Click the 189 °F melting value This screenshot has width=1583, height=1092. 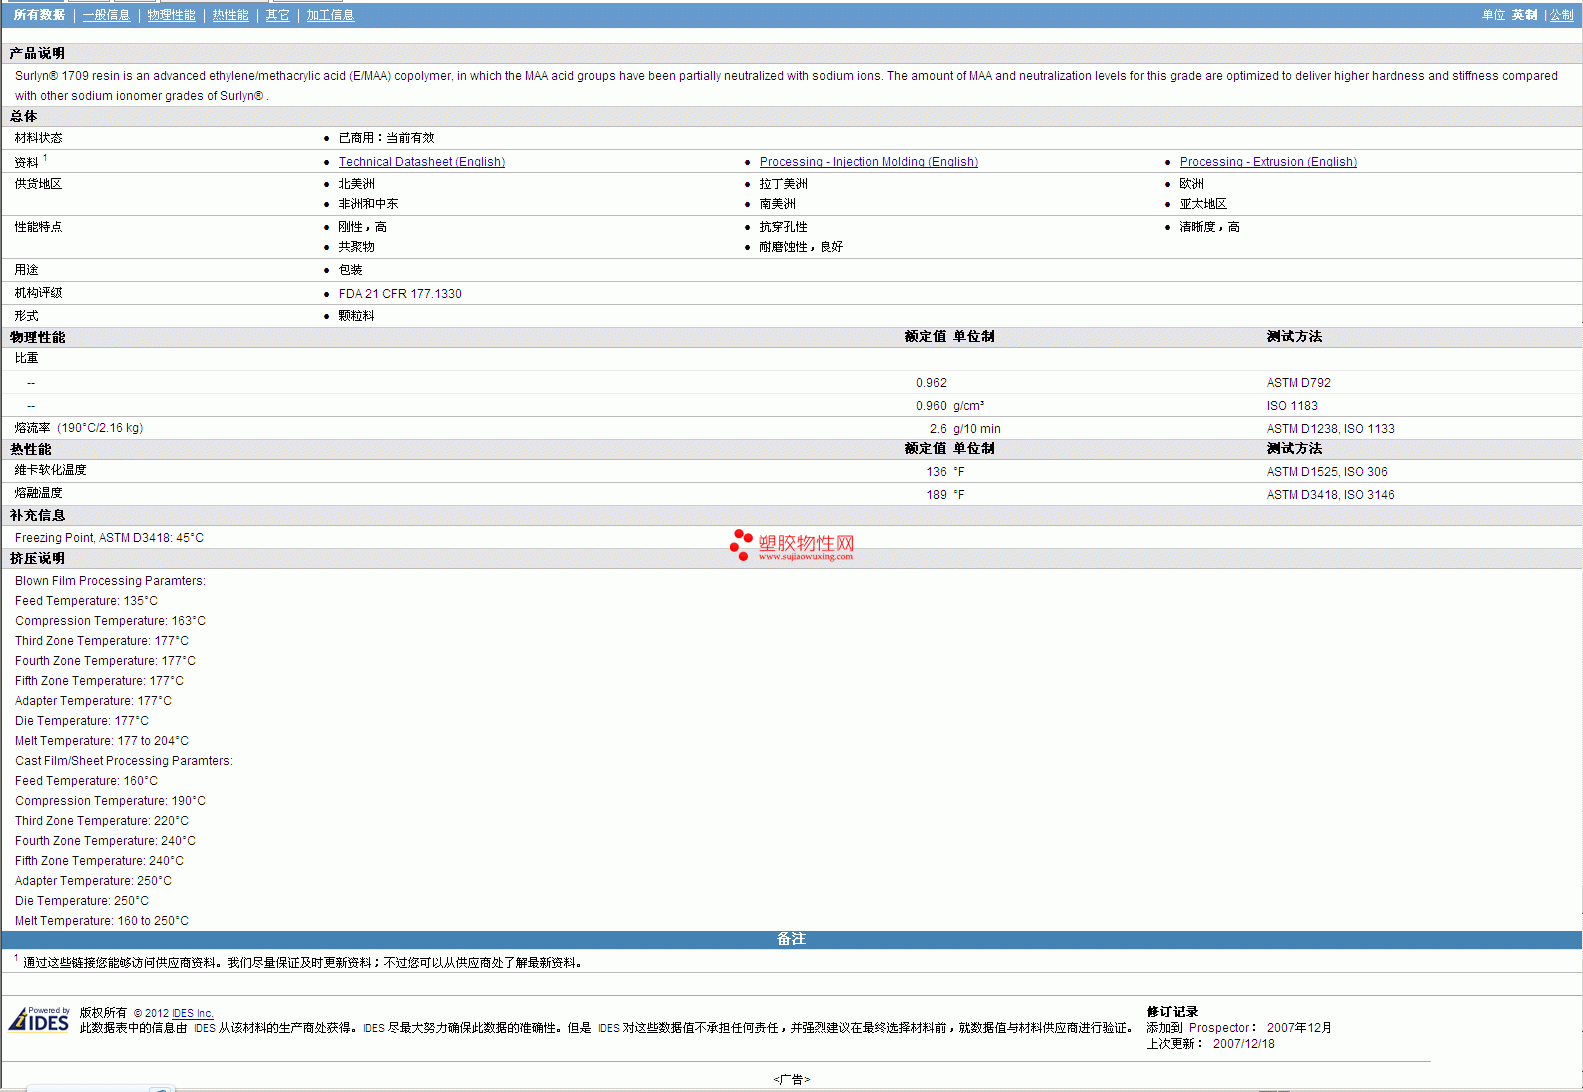coord(945,495)
